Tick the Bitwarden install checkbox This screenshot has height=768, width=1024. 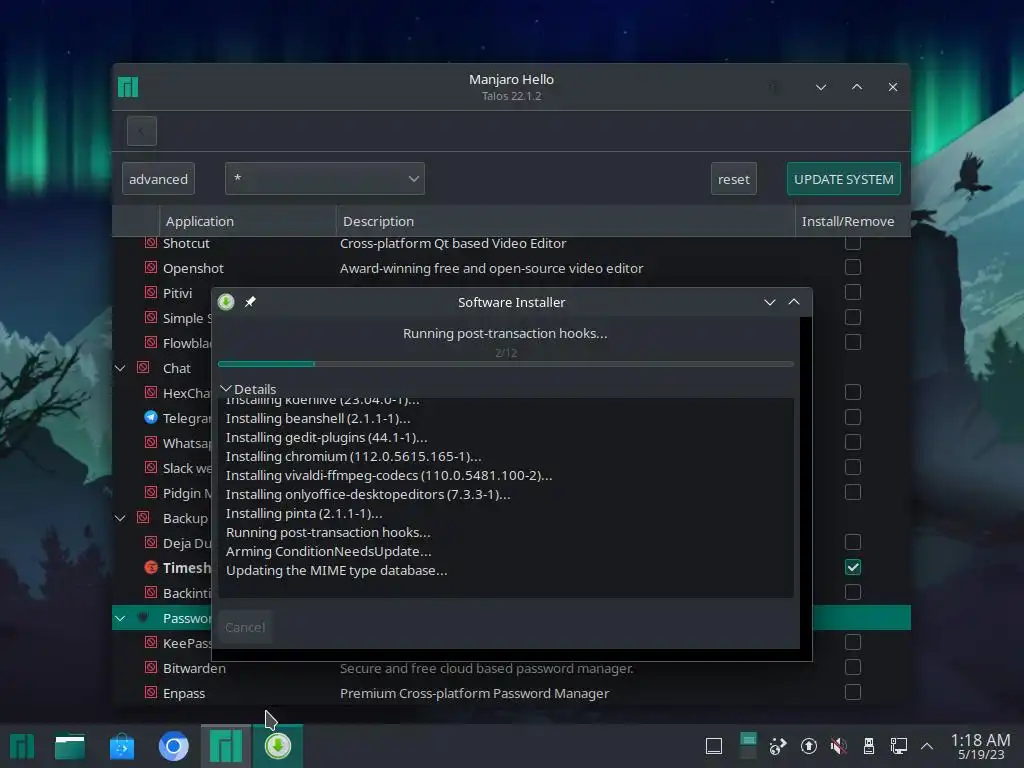[852, 667]
